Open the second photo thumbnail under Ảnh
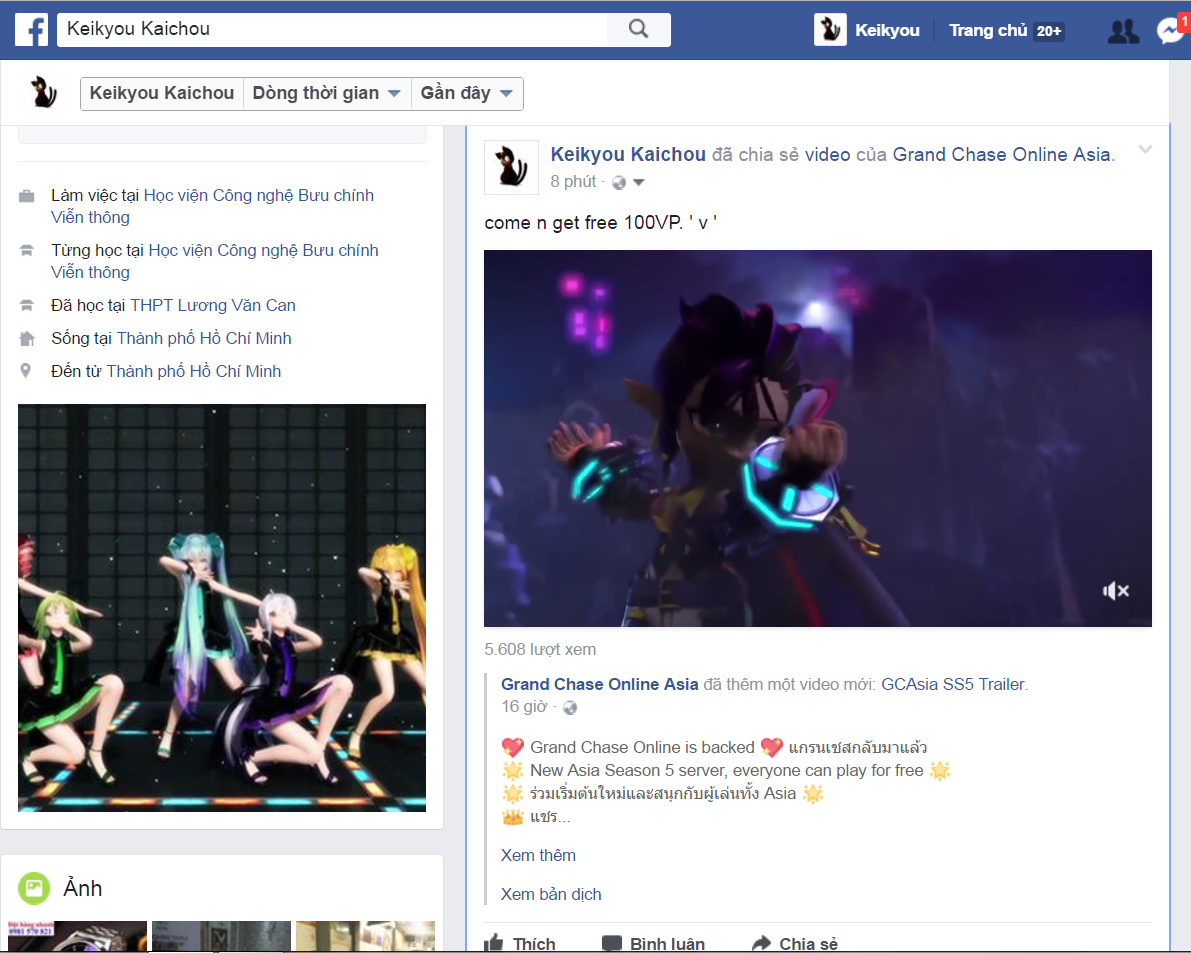 pyautogui.click(x=221, y=936)
